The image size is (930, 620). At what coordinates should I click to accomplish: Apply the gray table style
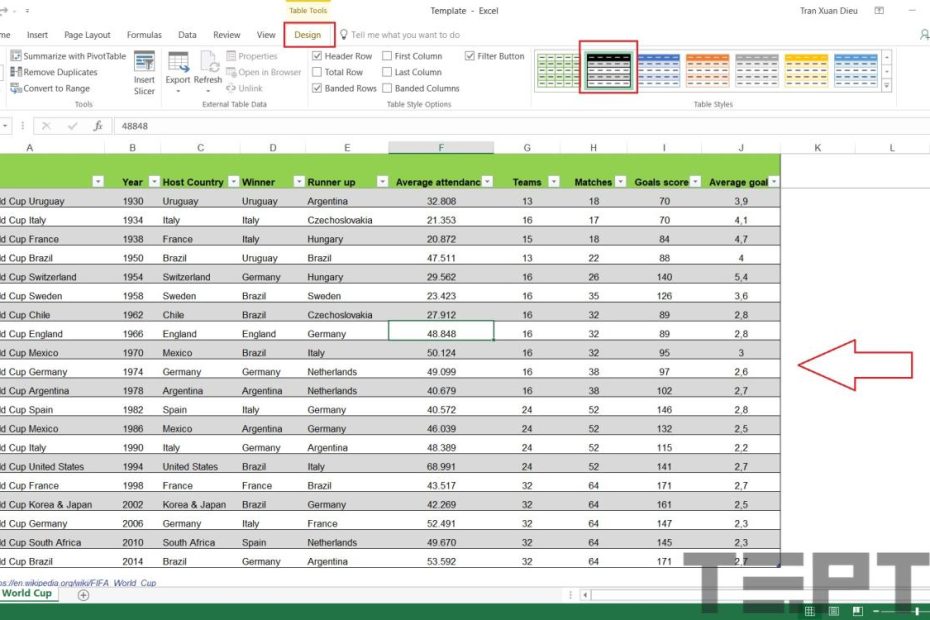pyautogui.click(x=757, y=69)
